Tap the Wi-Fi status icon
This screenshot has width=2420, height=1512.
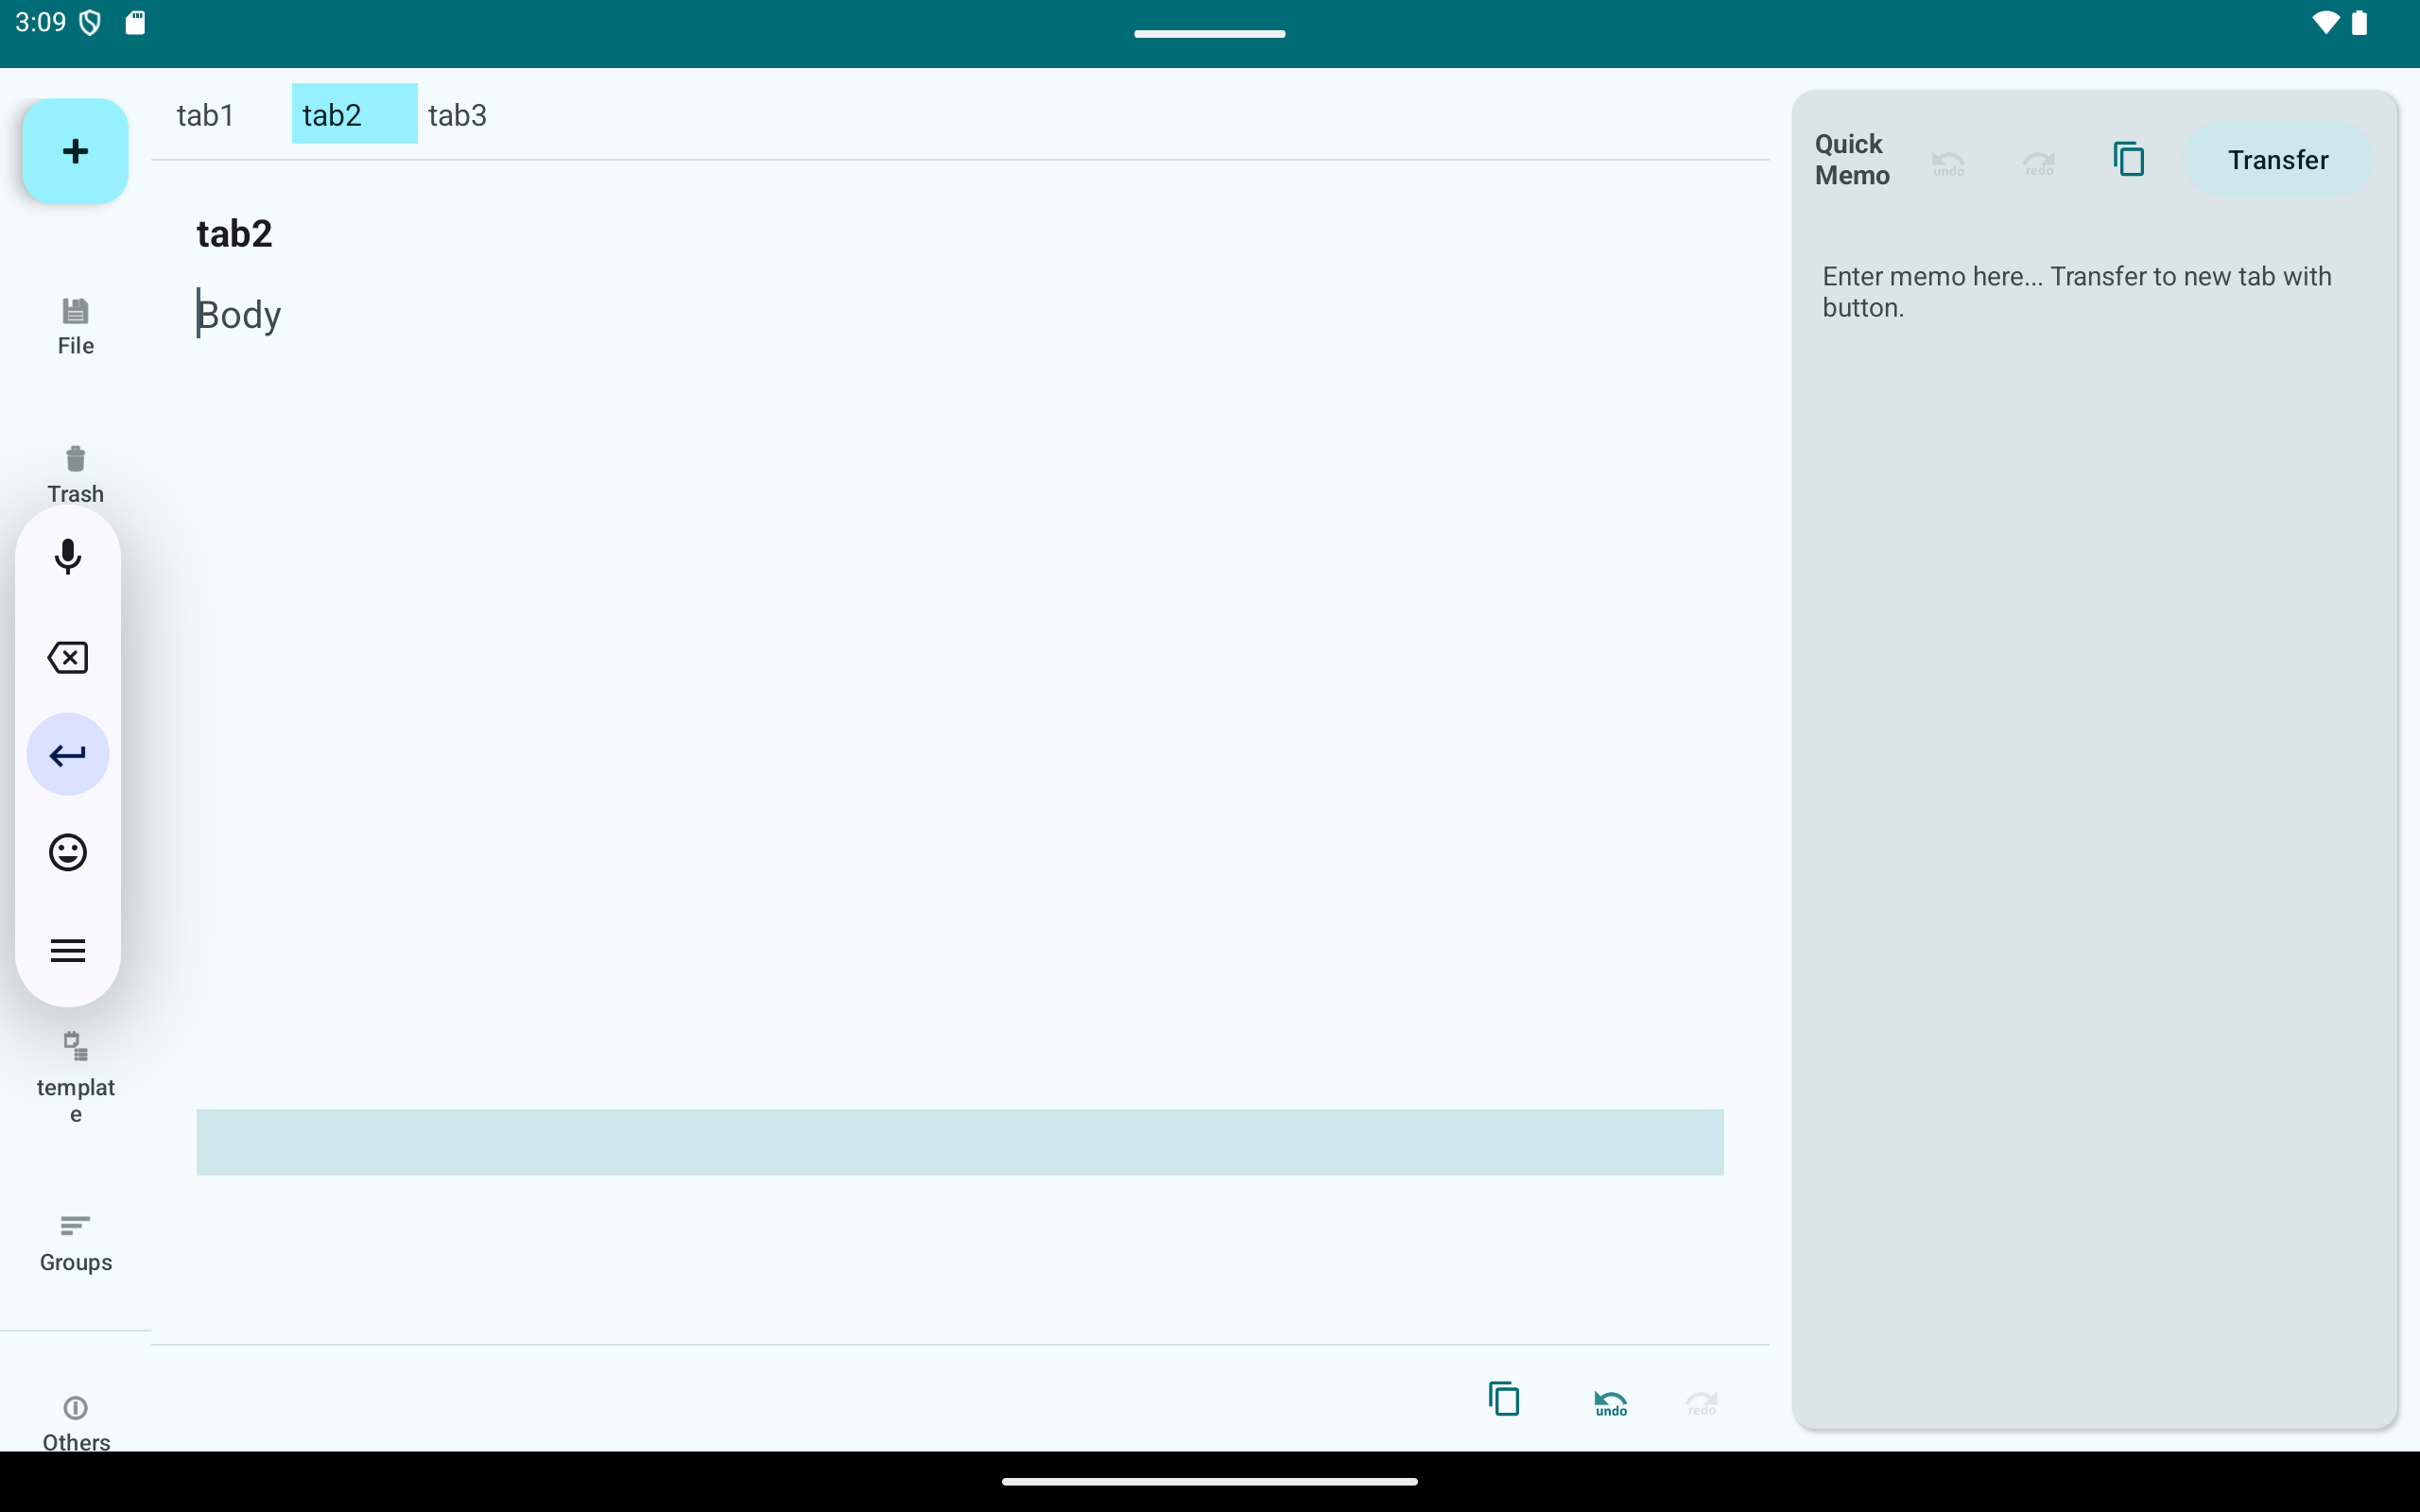click(2325, 22)
